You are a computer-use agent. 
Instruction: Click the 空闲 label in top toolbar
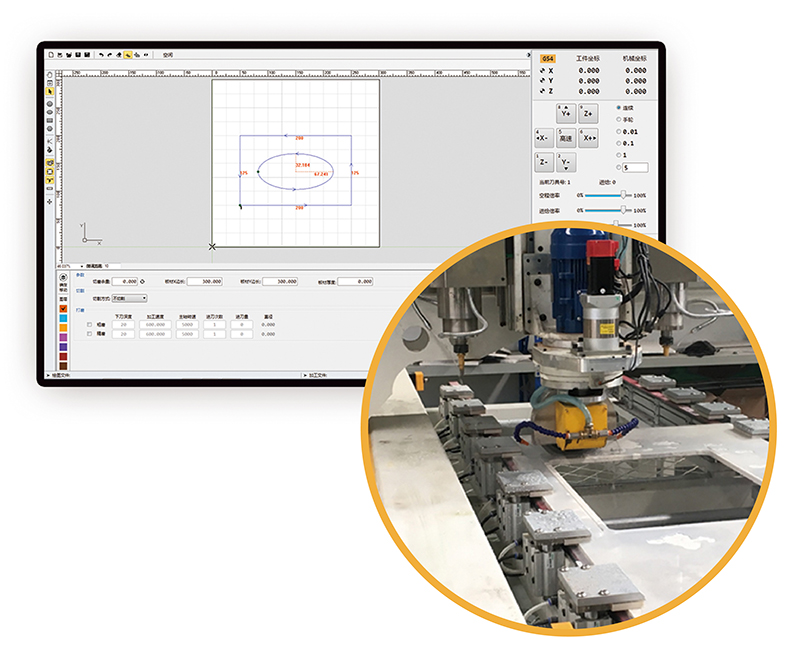[167, 55]
